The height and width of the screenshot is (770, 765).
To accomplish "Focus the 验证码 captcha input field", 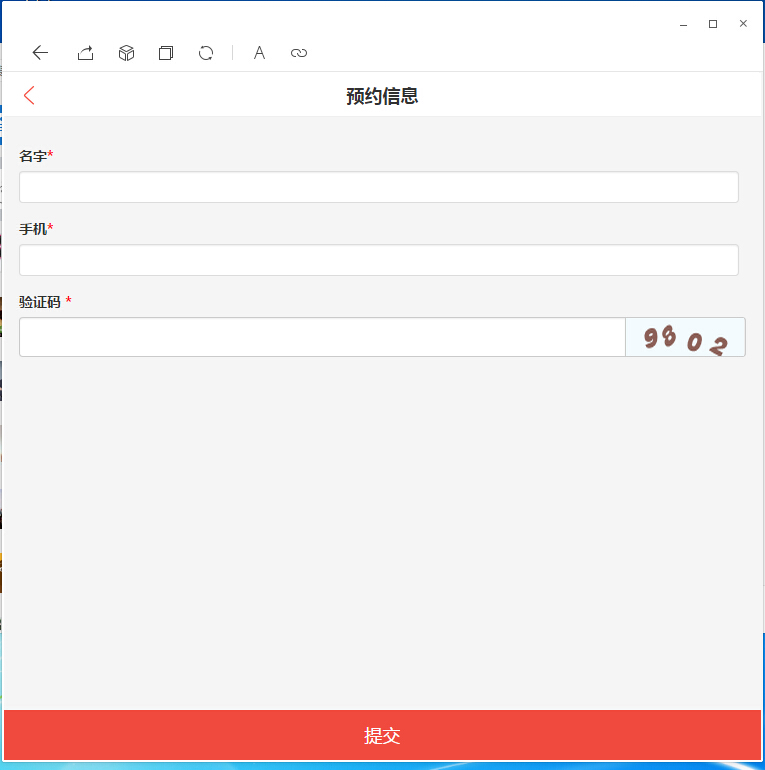I will [x=322, y=337].
